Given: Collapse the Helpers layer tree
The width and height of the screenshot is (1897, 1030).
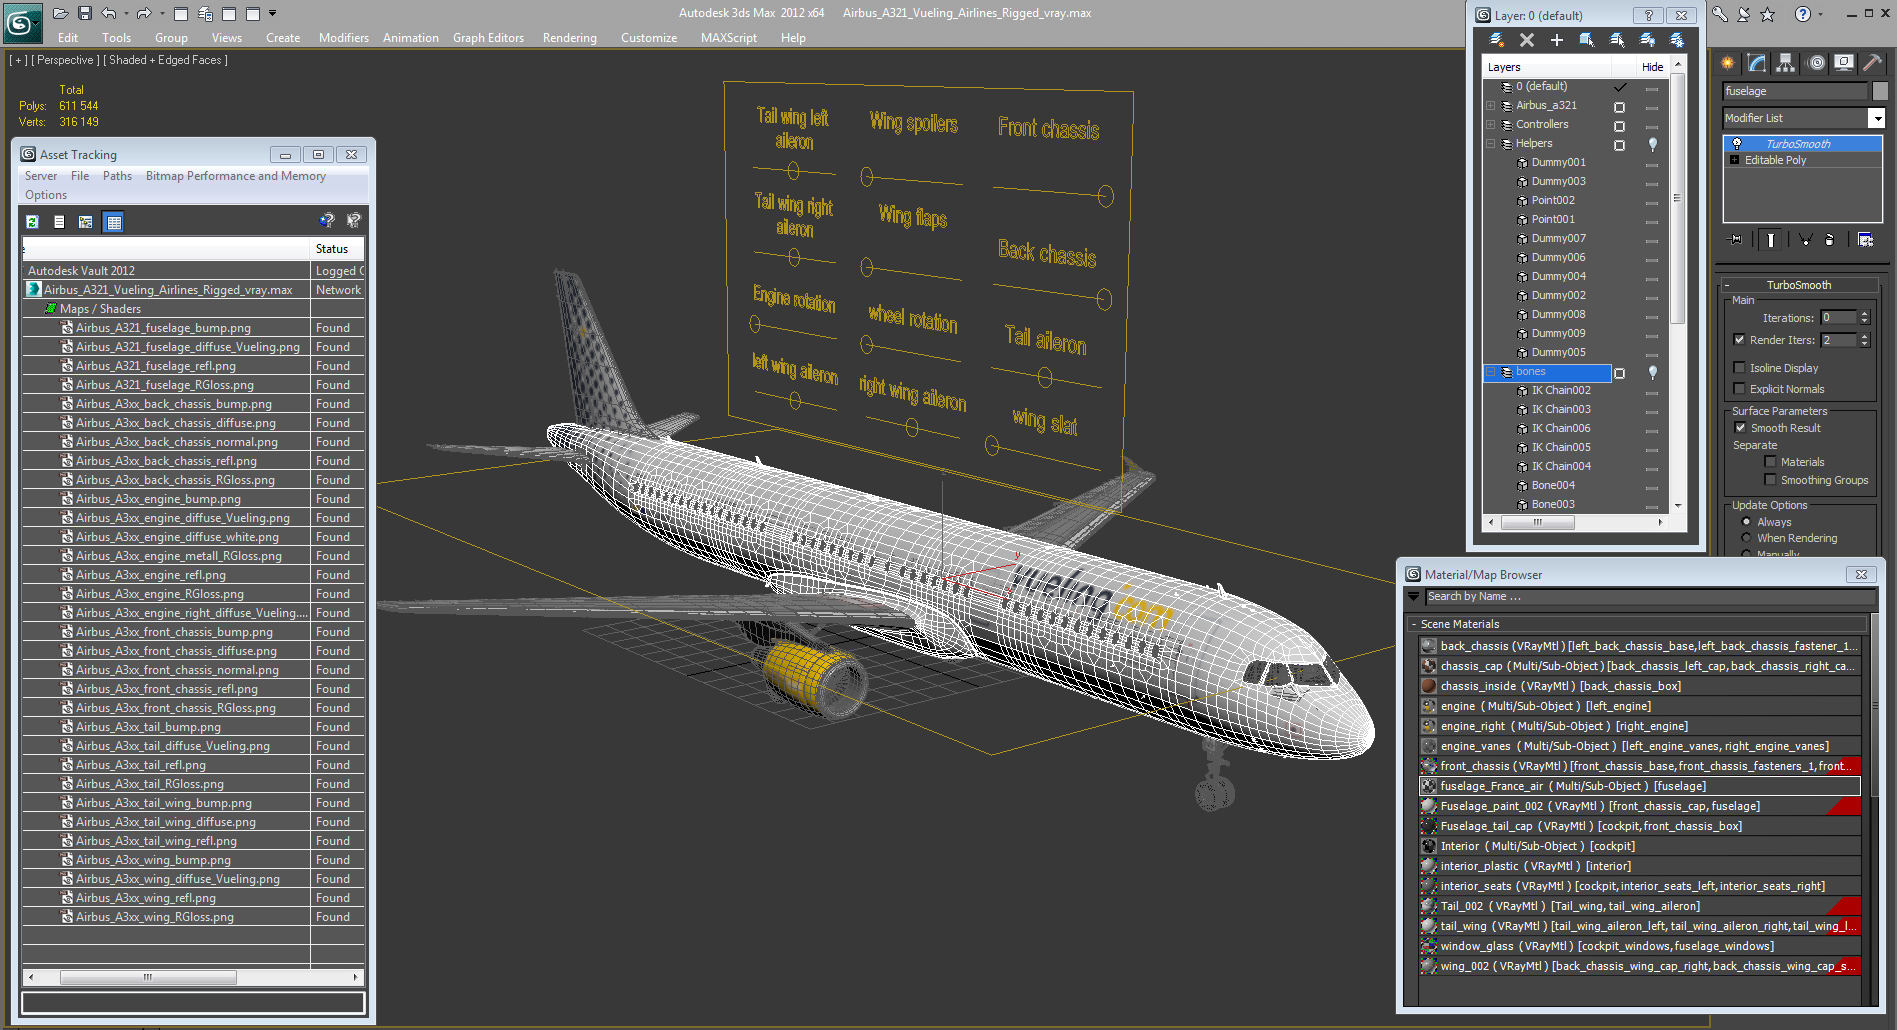Looking at the screenshot, I should (1491, 144).
